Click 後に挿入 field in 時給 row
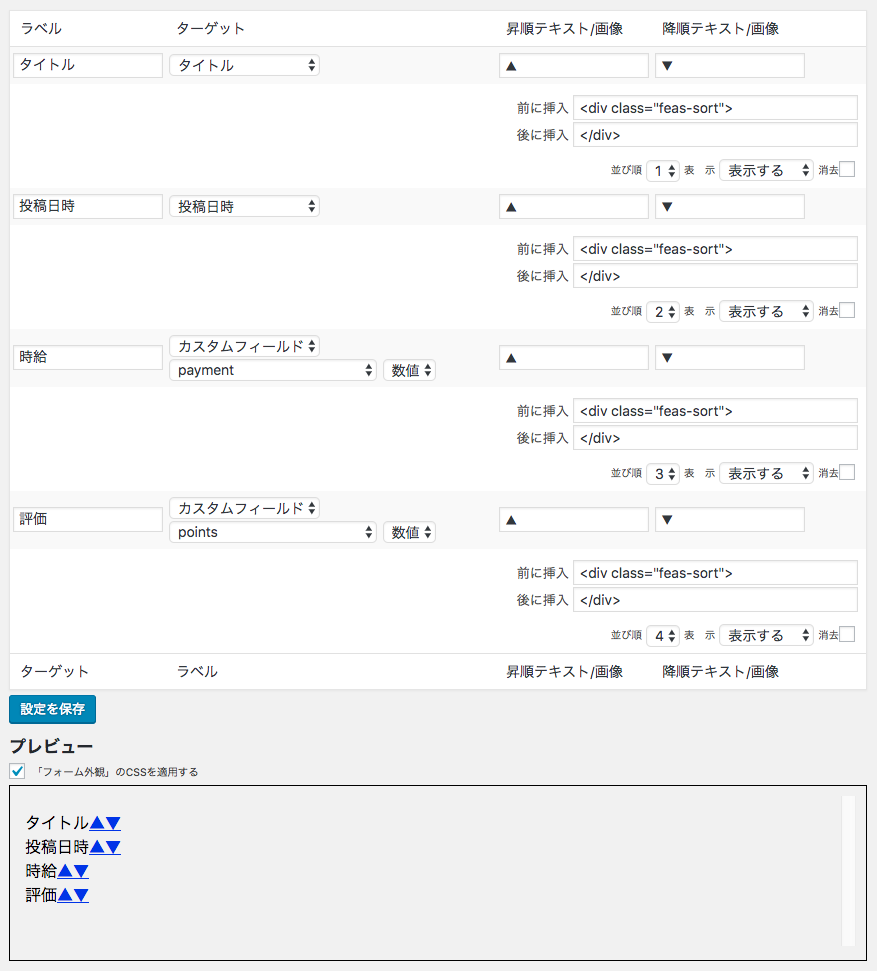The width and height of the screenshot is (877, 971). [x=715, y=438]
